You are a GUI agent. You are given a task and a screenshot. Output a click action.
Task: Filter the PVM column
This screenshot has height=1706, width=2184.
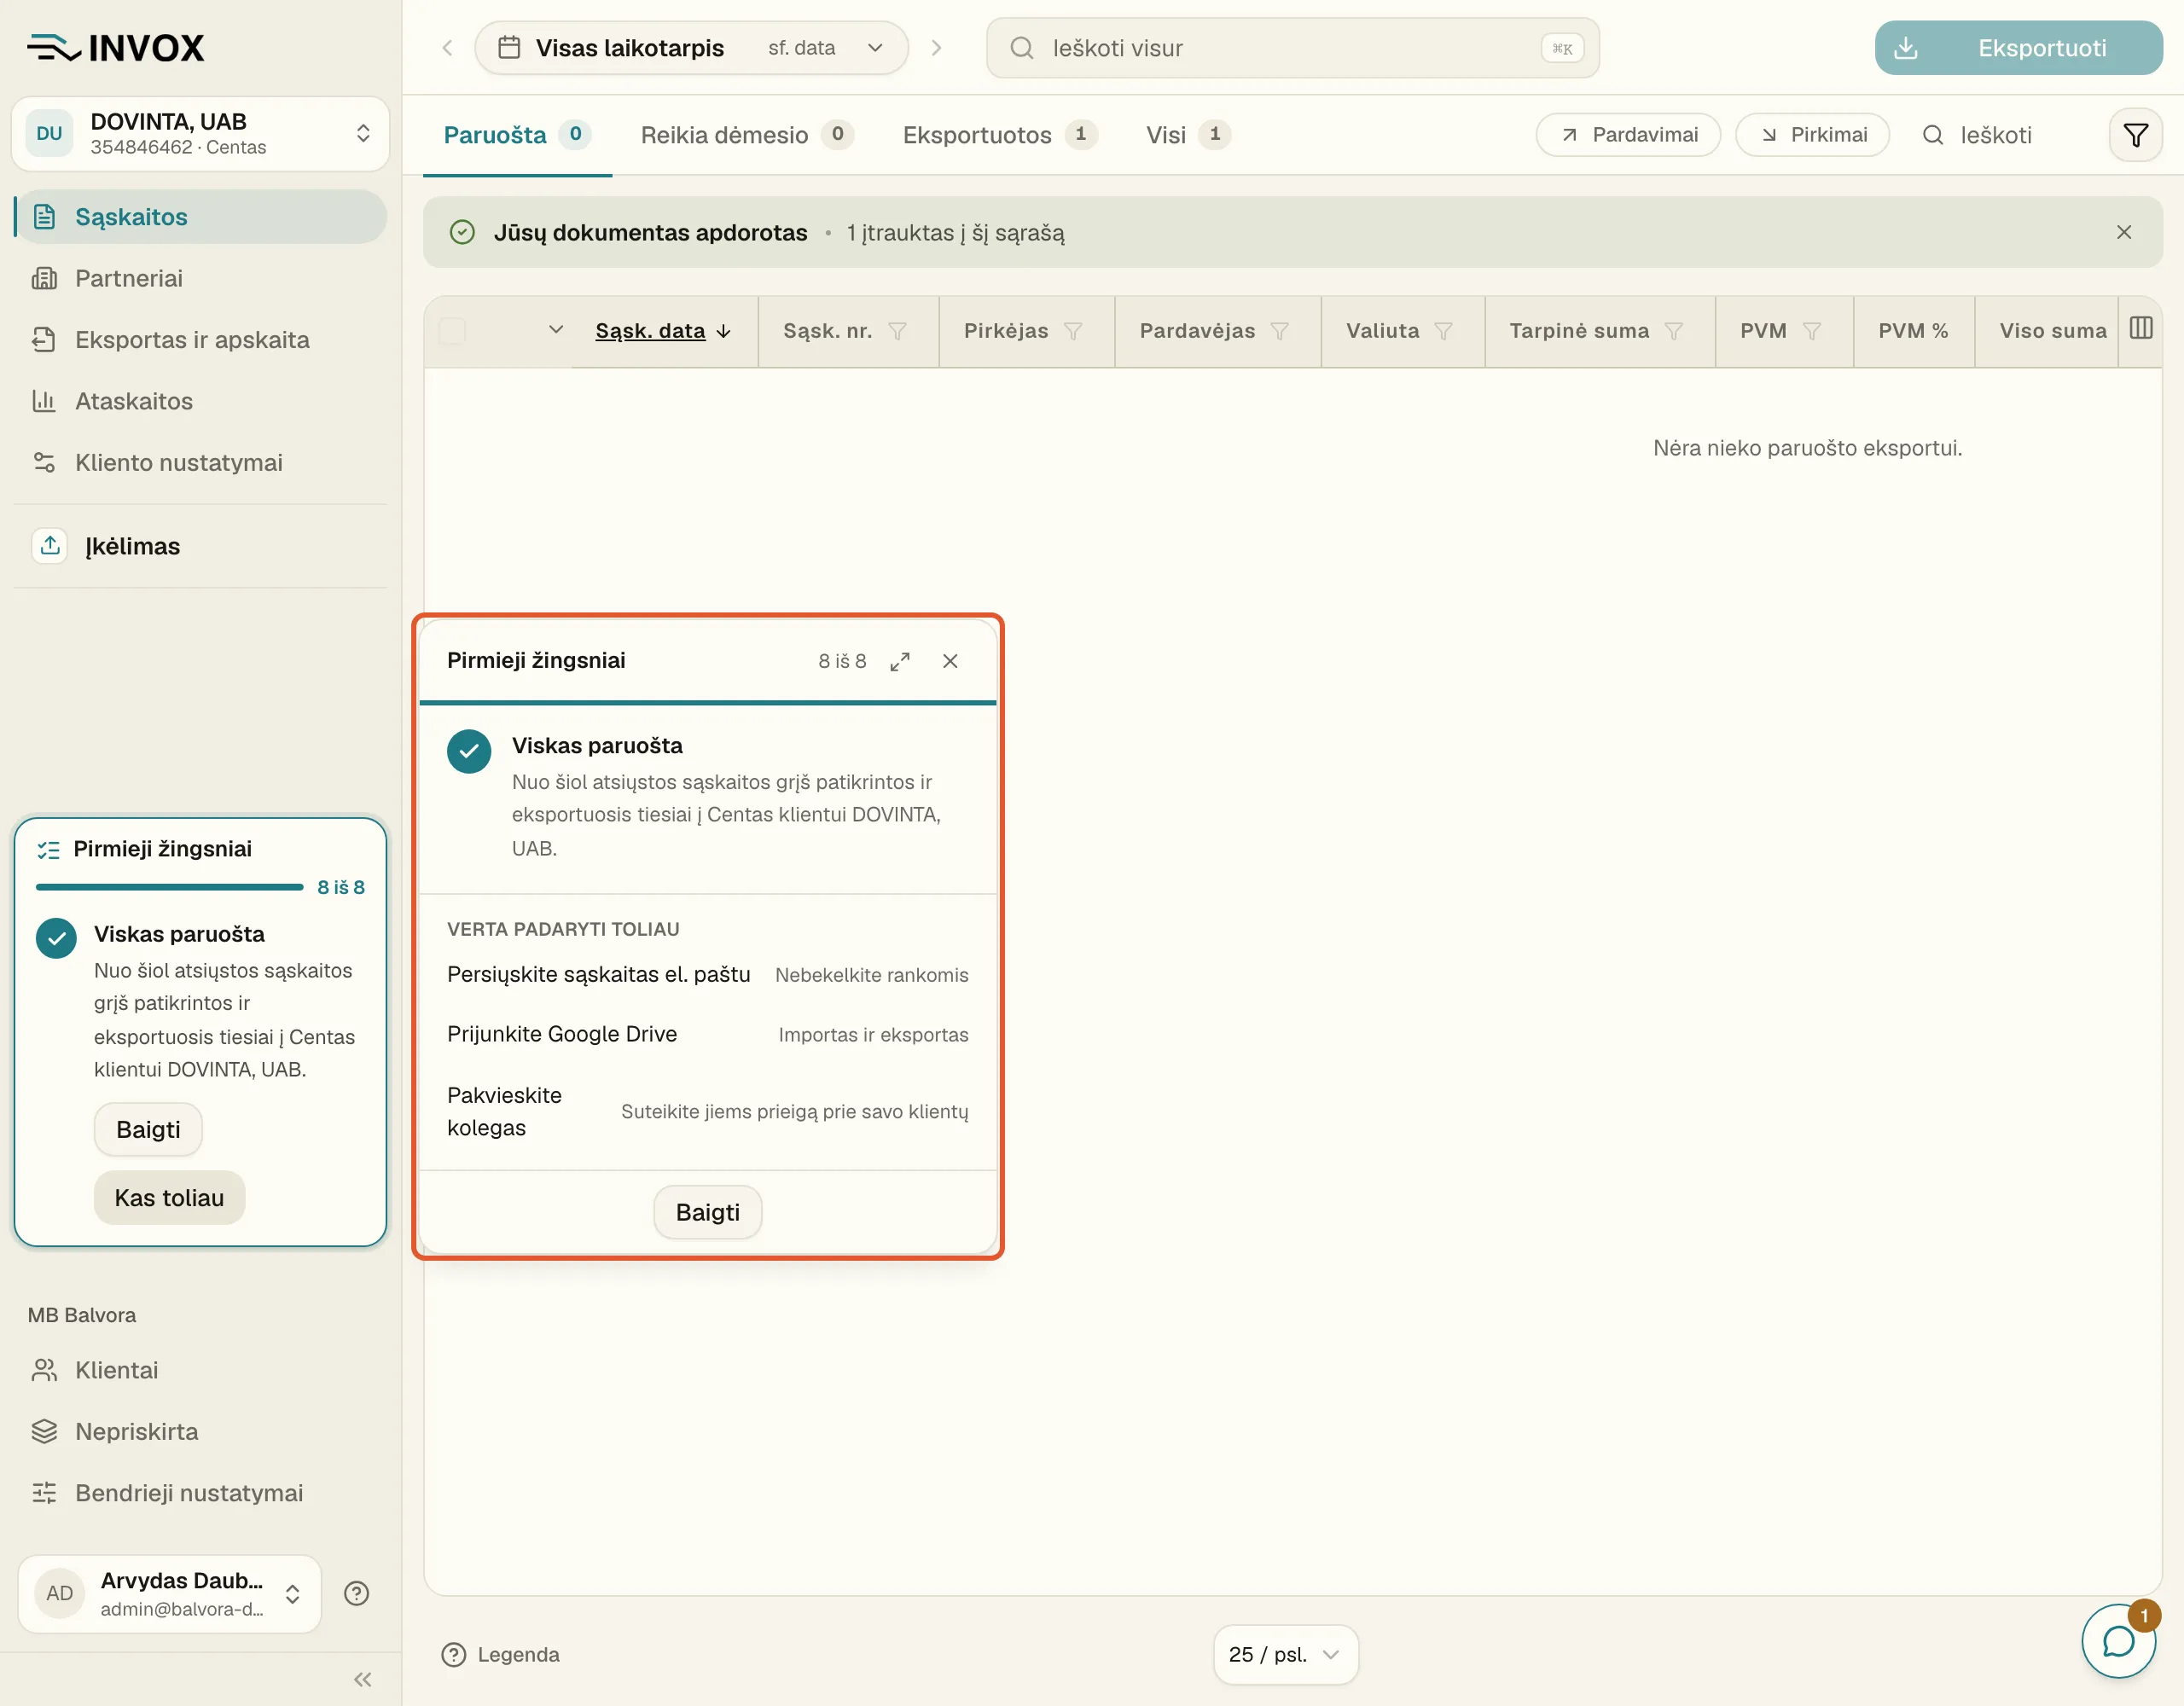point(1811,331)
